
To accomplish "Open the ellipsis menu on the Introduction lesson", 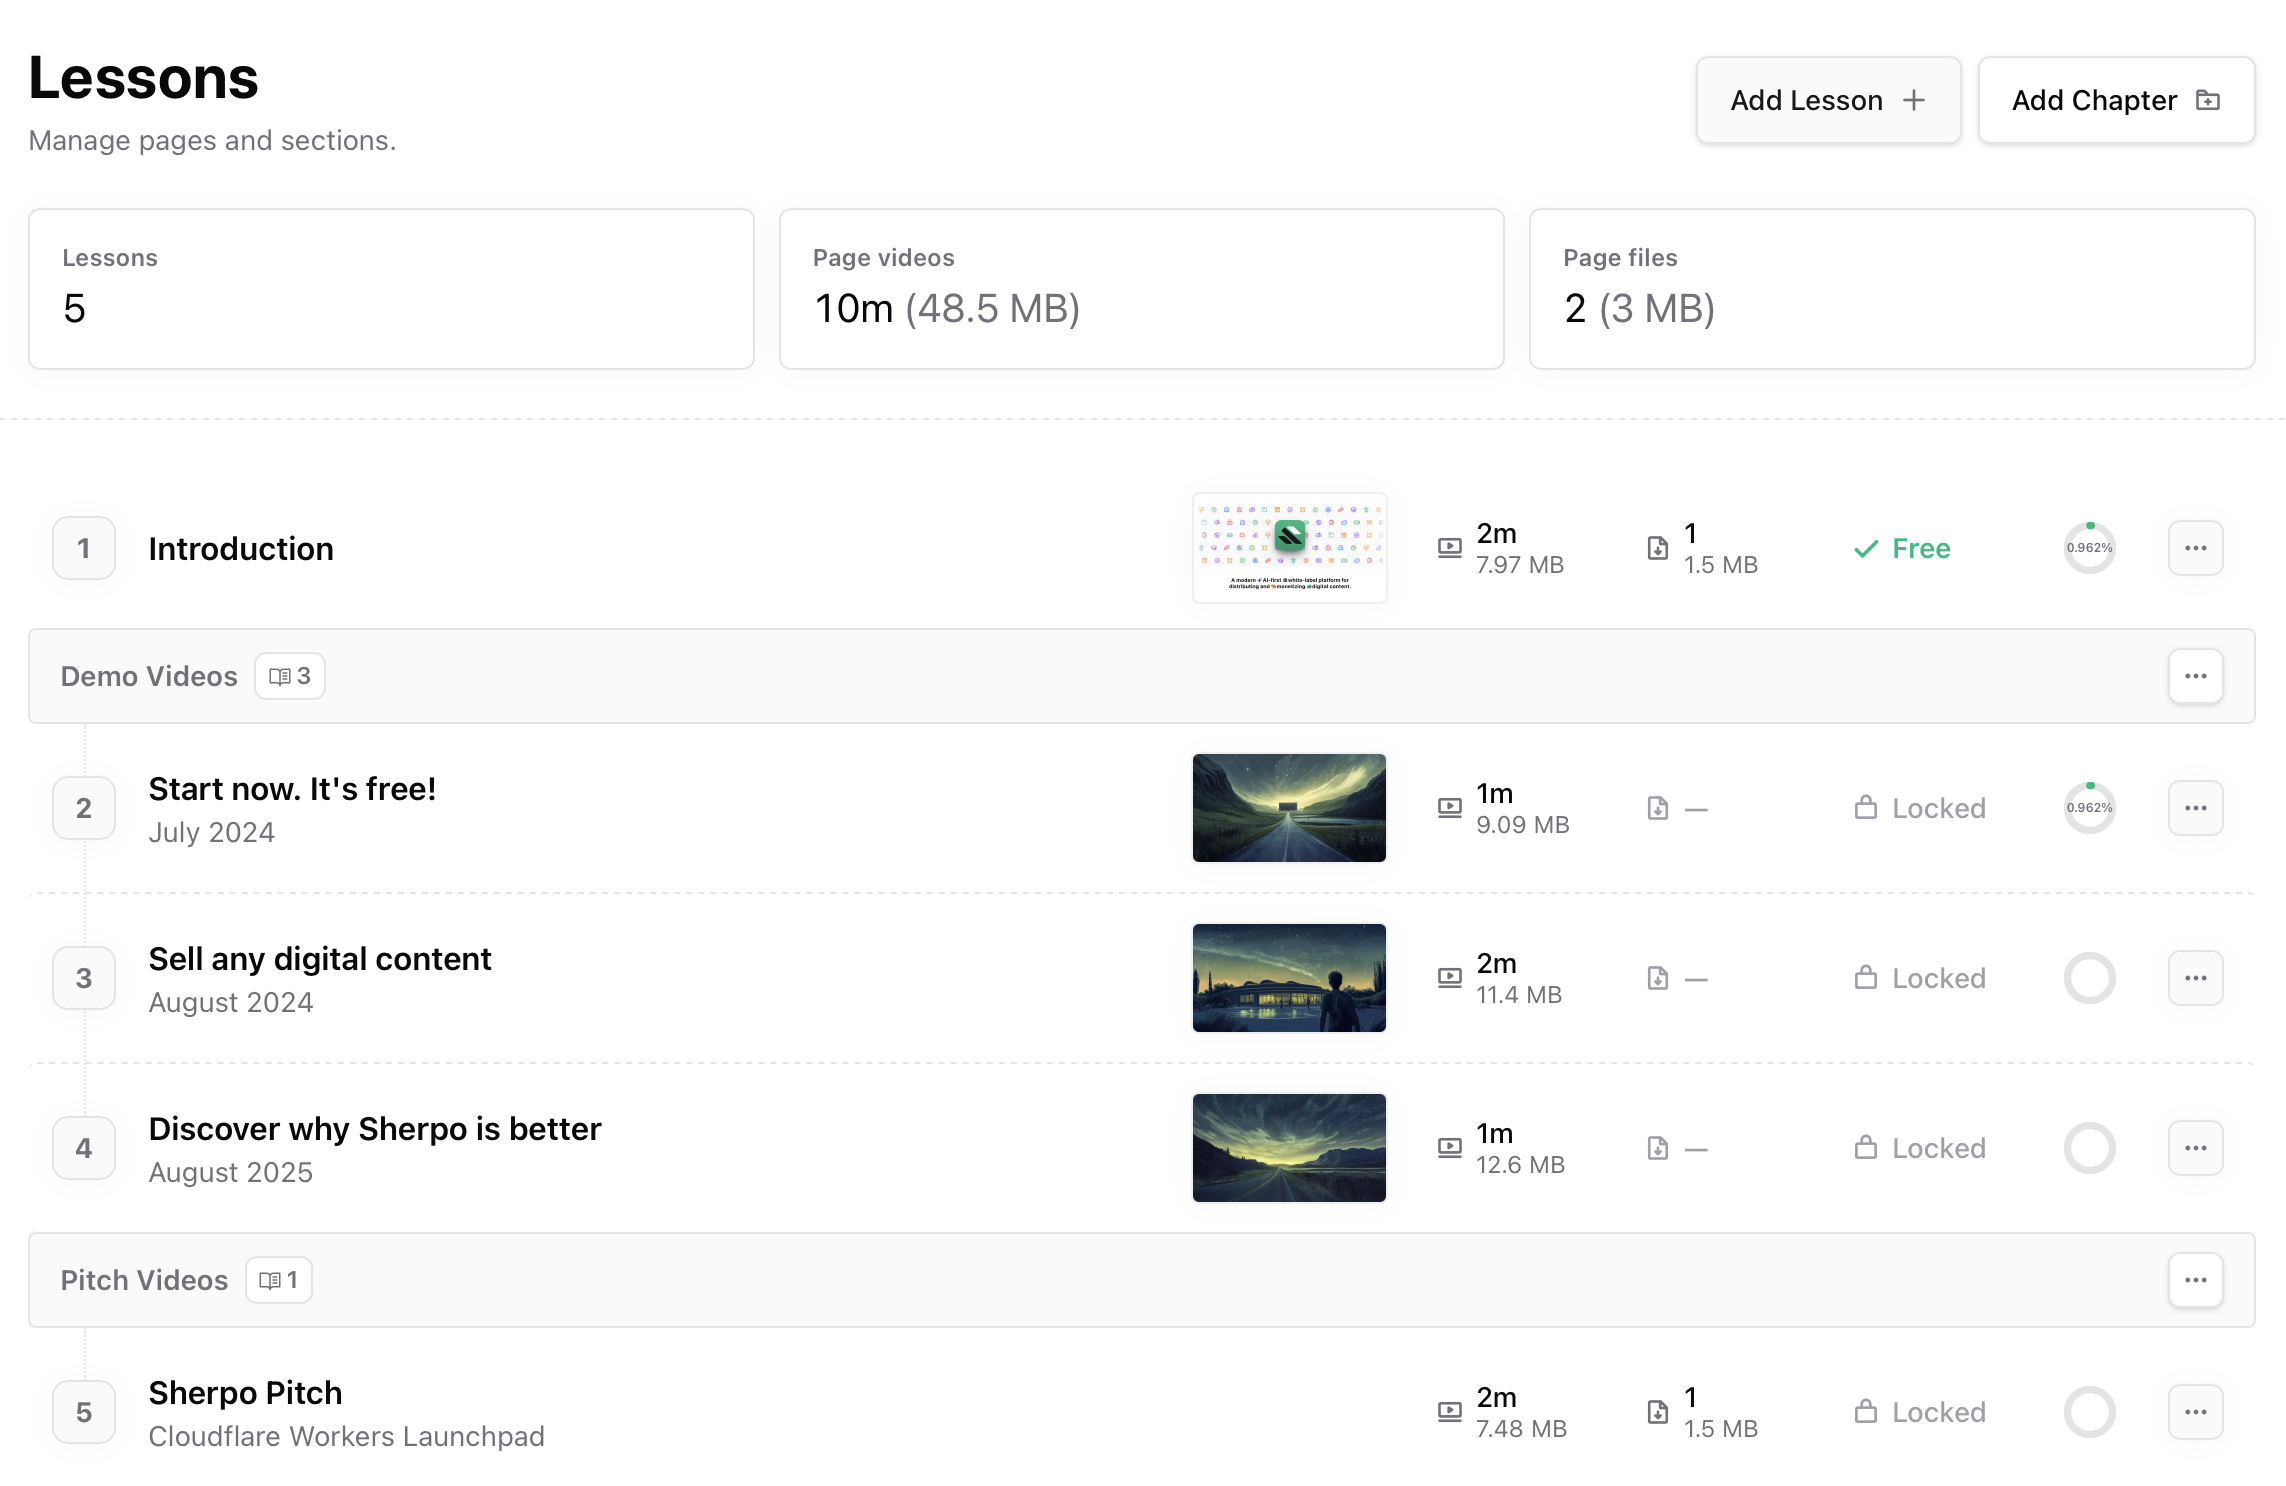I will pos(2195,547).
